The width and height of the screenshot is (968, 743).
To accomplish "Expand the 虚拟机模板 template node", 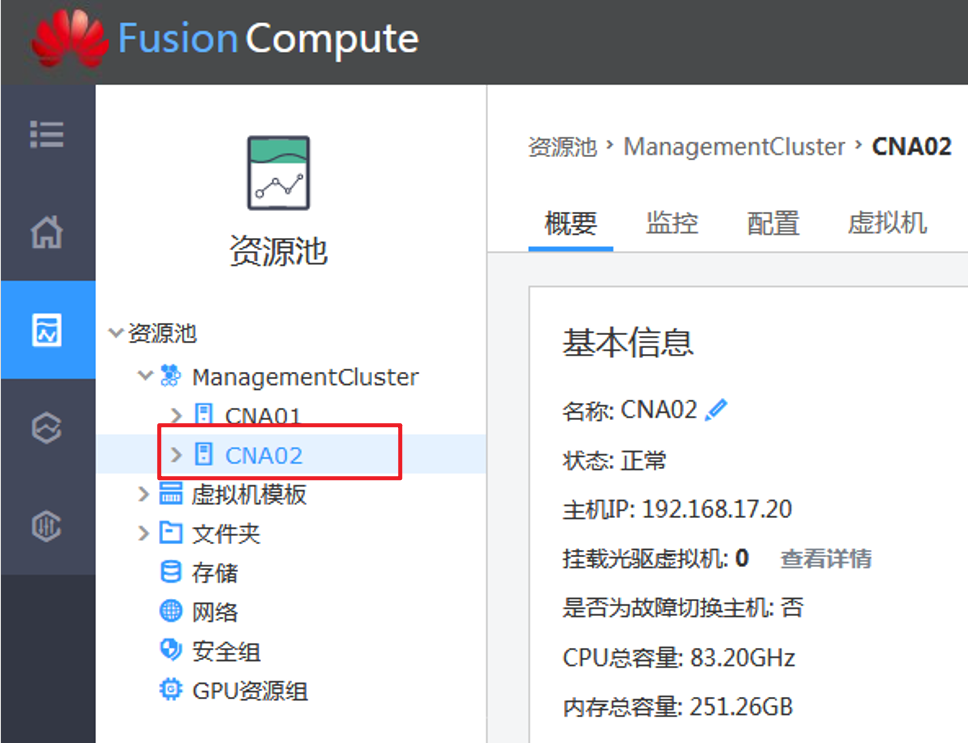I will [142, 494].
